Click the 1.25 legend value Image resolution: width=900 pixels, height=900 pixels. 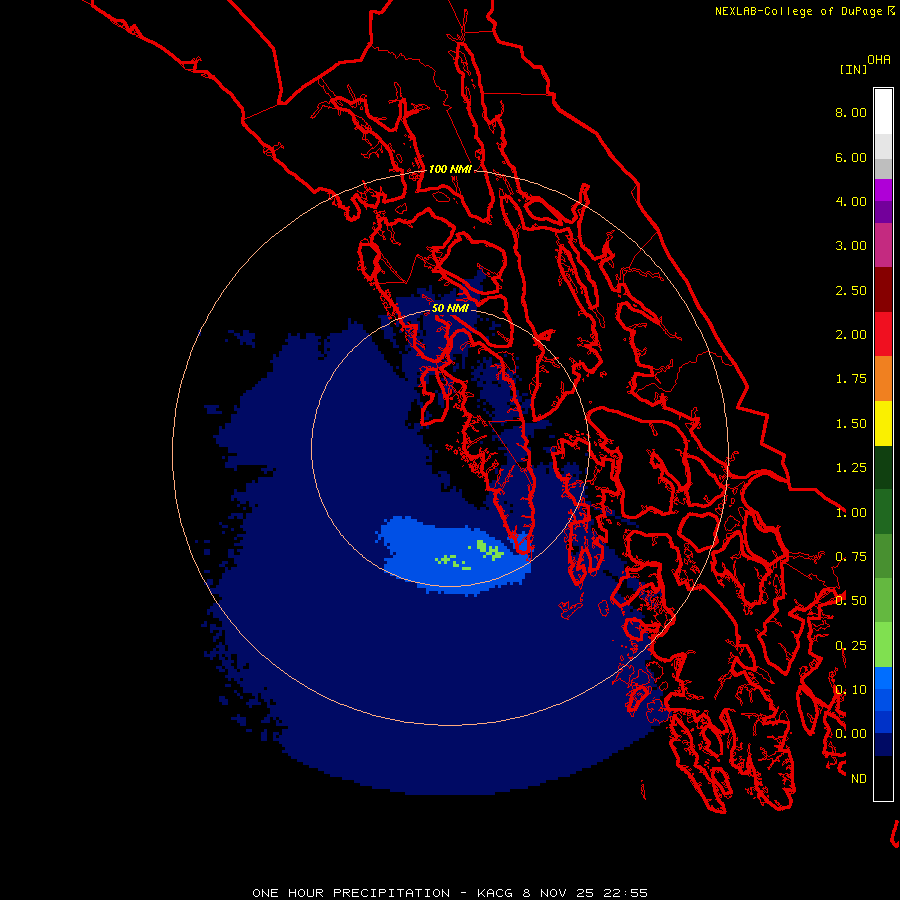pos(851,468)
